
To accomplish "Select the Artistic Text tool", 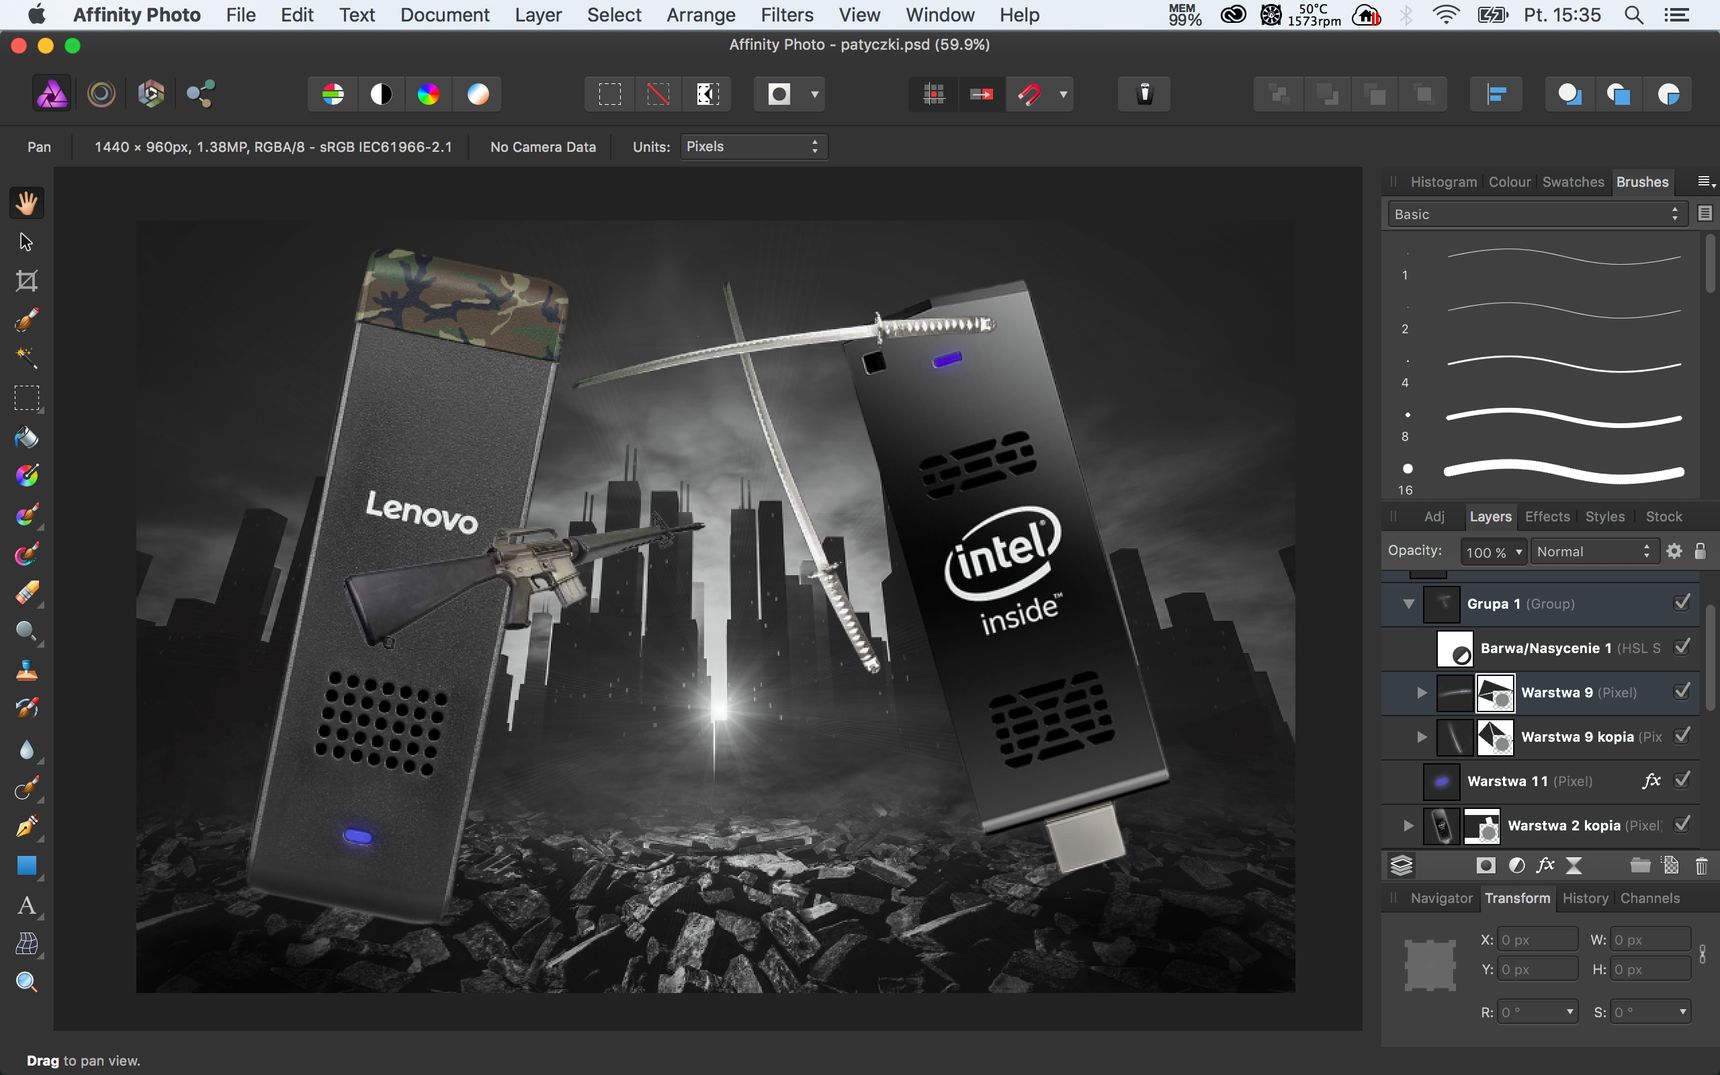I will (x=27, y=906).
